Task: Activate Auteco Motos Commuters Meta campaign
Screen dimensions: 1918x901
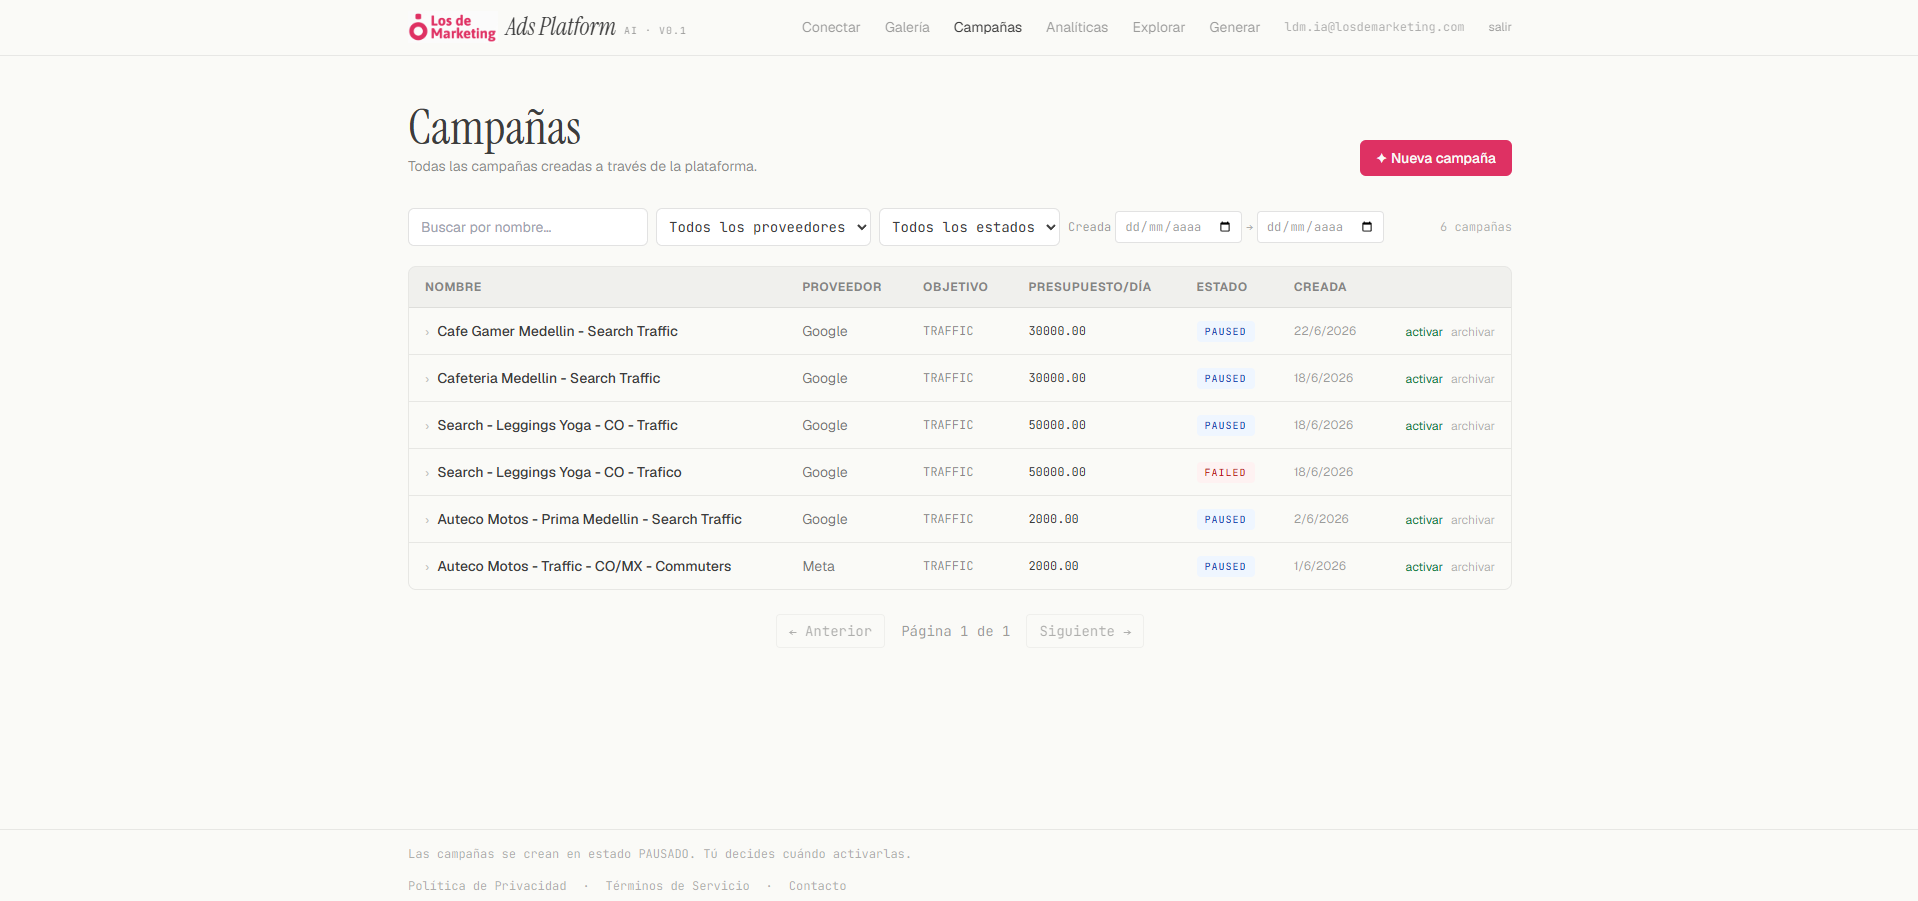Action: pyautogui.click(x=1424, y=567)
